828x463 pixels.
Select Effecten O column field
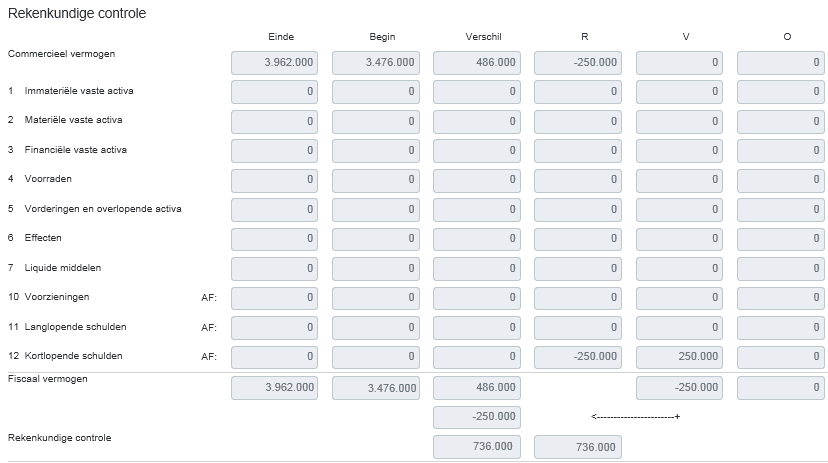tap(781, 239)
